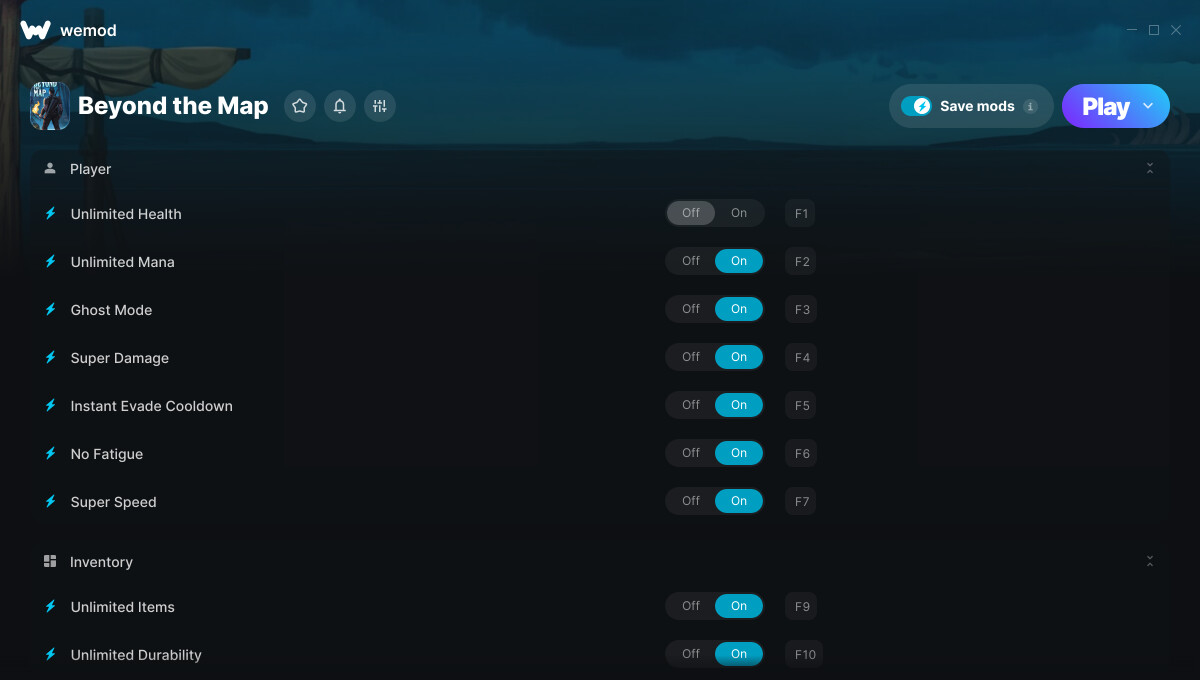Open the notifications bell icon

click(340, 106)
